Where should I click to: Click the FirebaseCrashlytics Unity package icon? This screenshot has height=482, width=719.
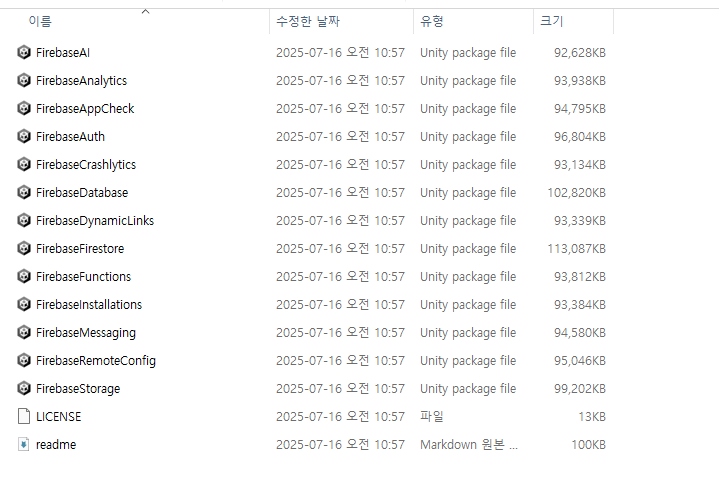[24, 164]
